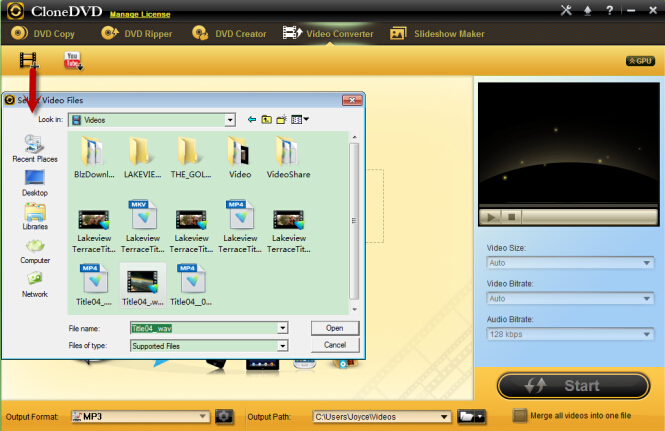The image size is (665, 431).
Task: Select the VideoShare folder
Action: coord(288,157)
